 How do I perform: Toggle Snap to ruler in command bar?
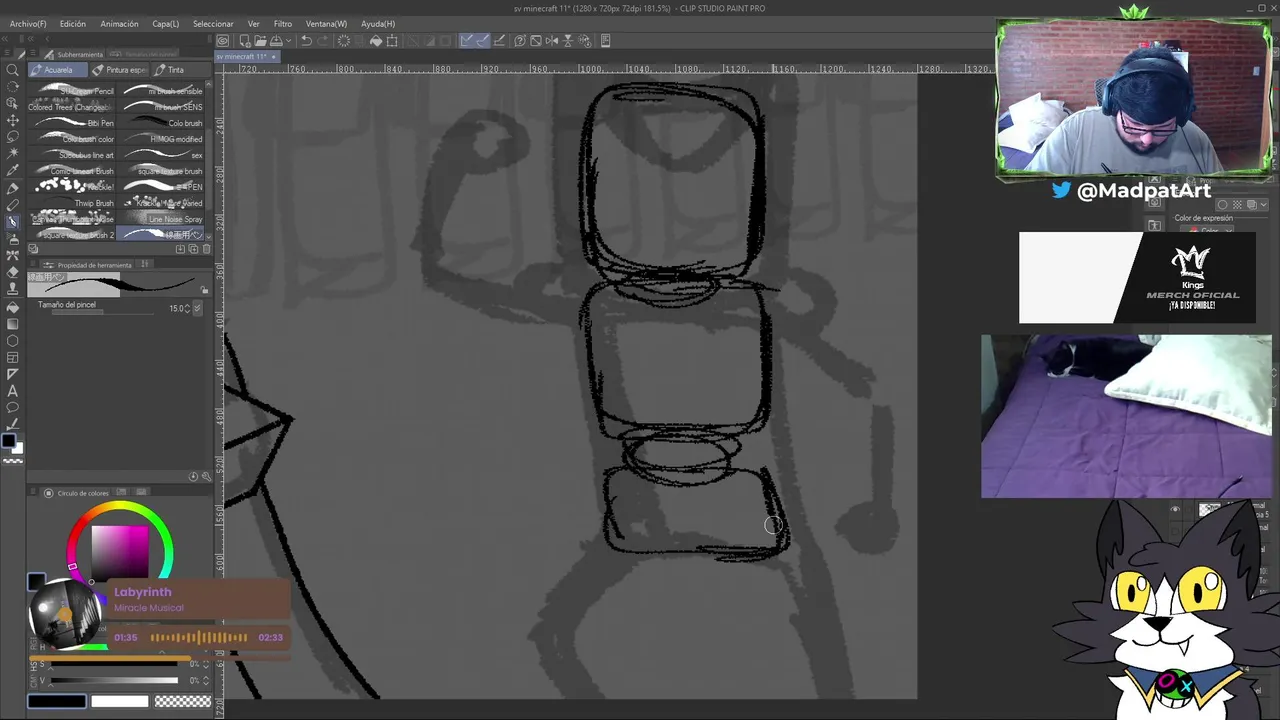click(x=465, y=41)
